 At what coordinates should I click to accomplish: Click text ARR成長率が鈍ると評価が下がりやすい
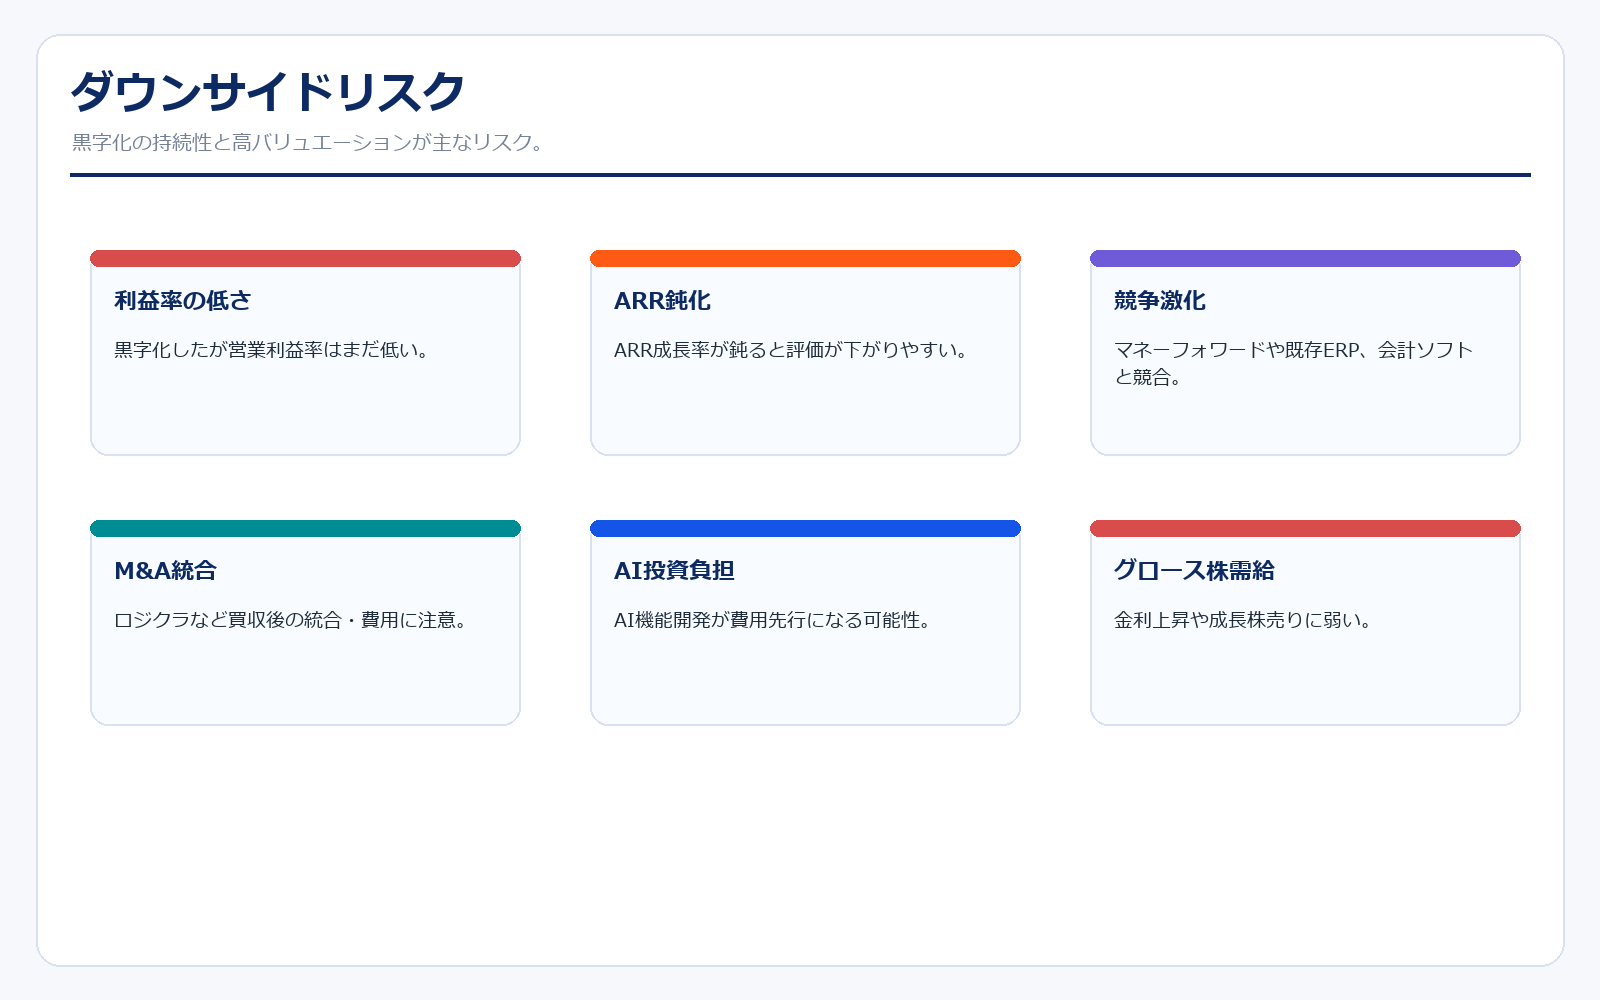(791, 350)
